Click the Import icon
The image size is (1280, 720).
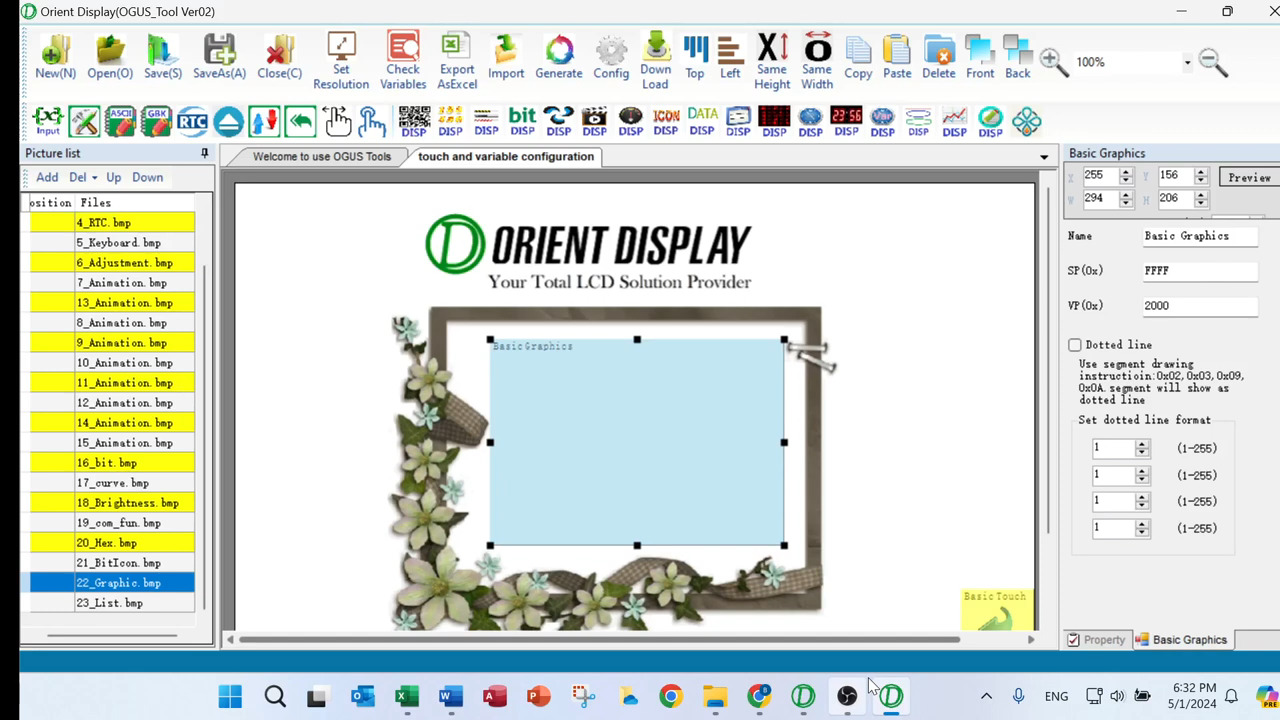tap(506, 57)
